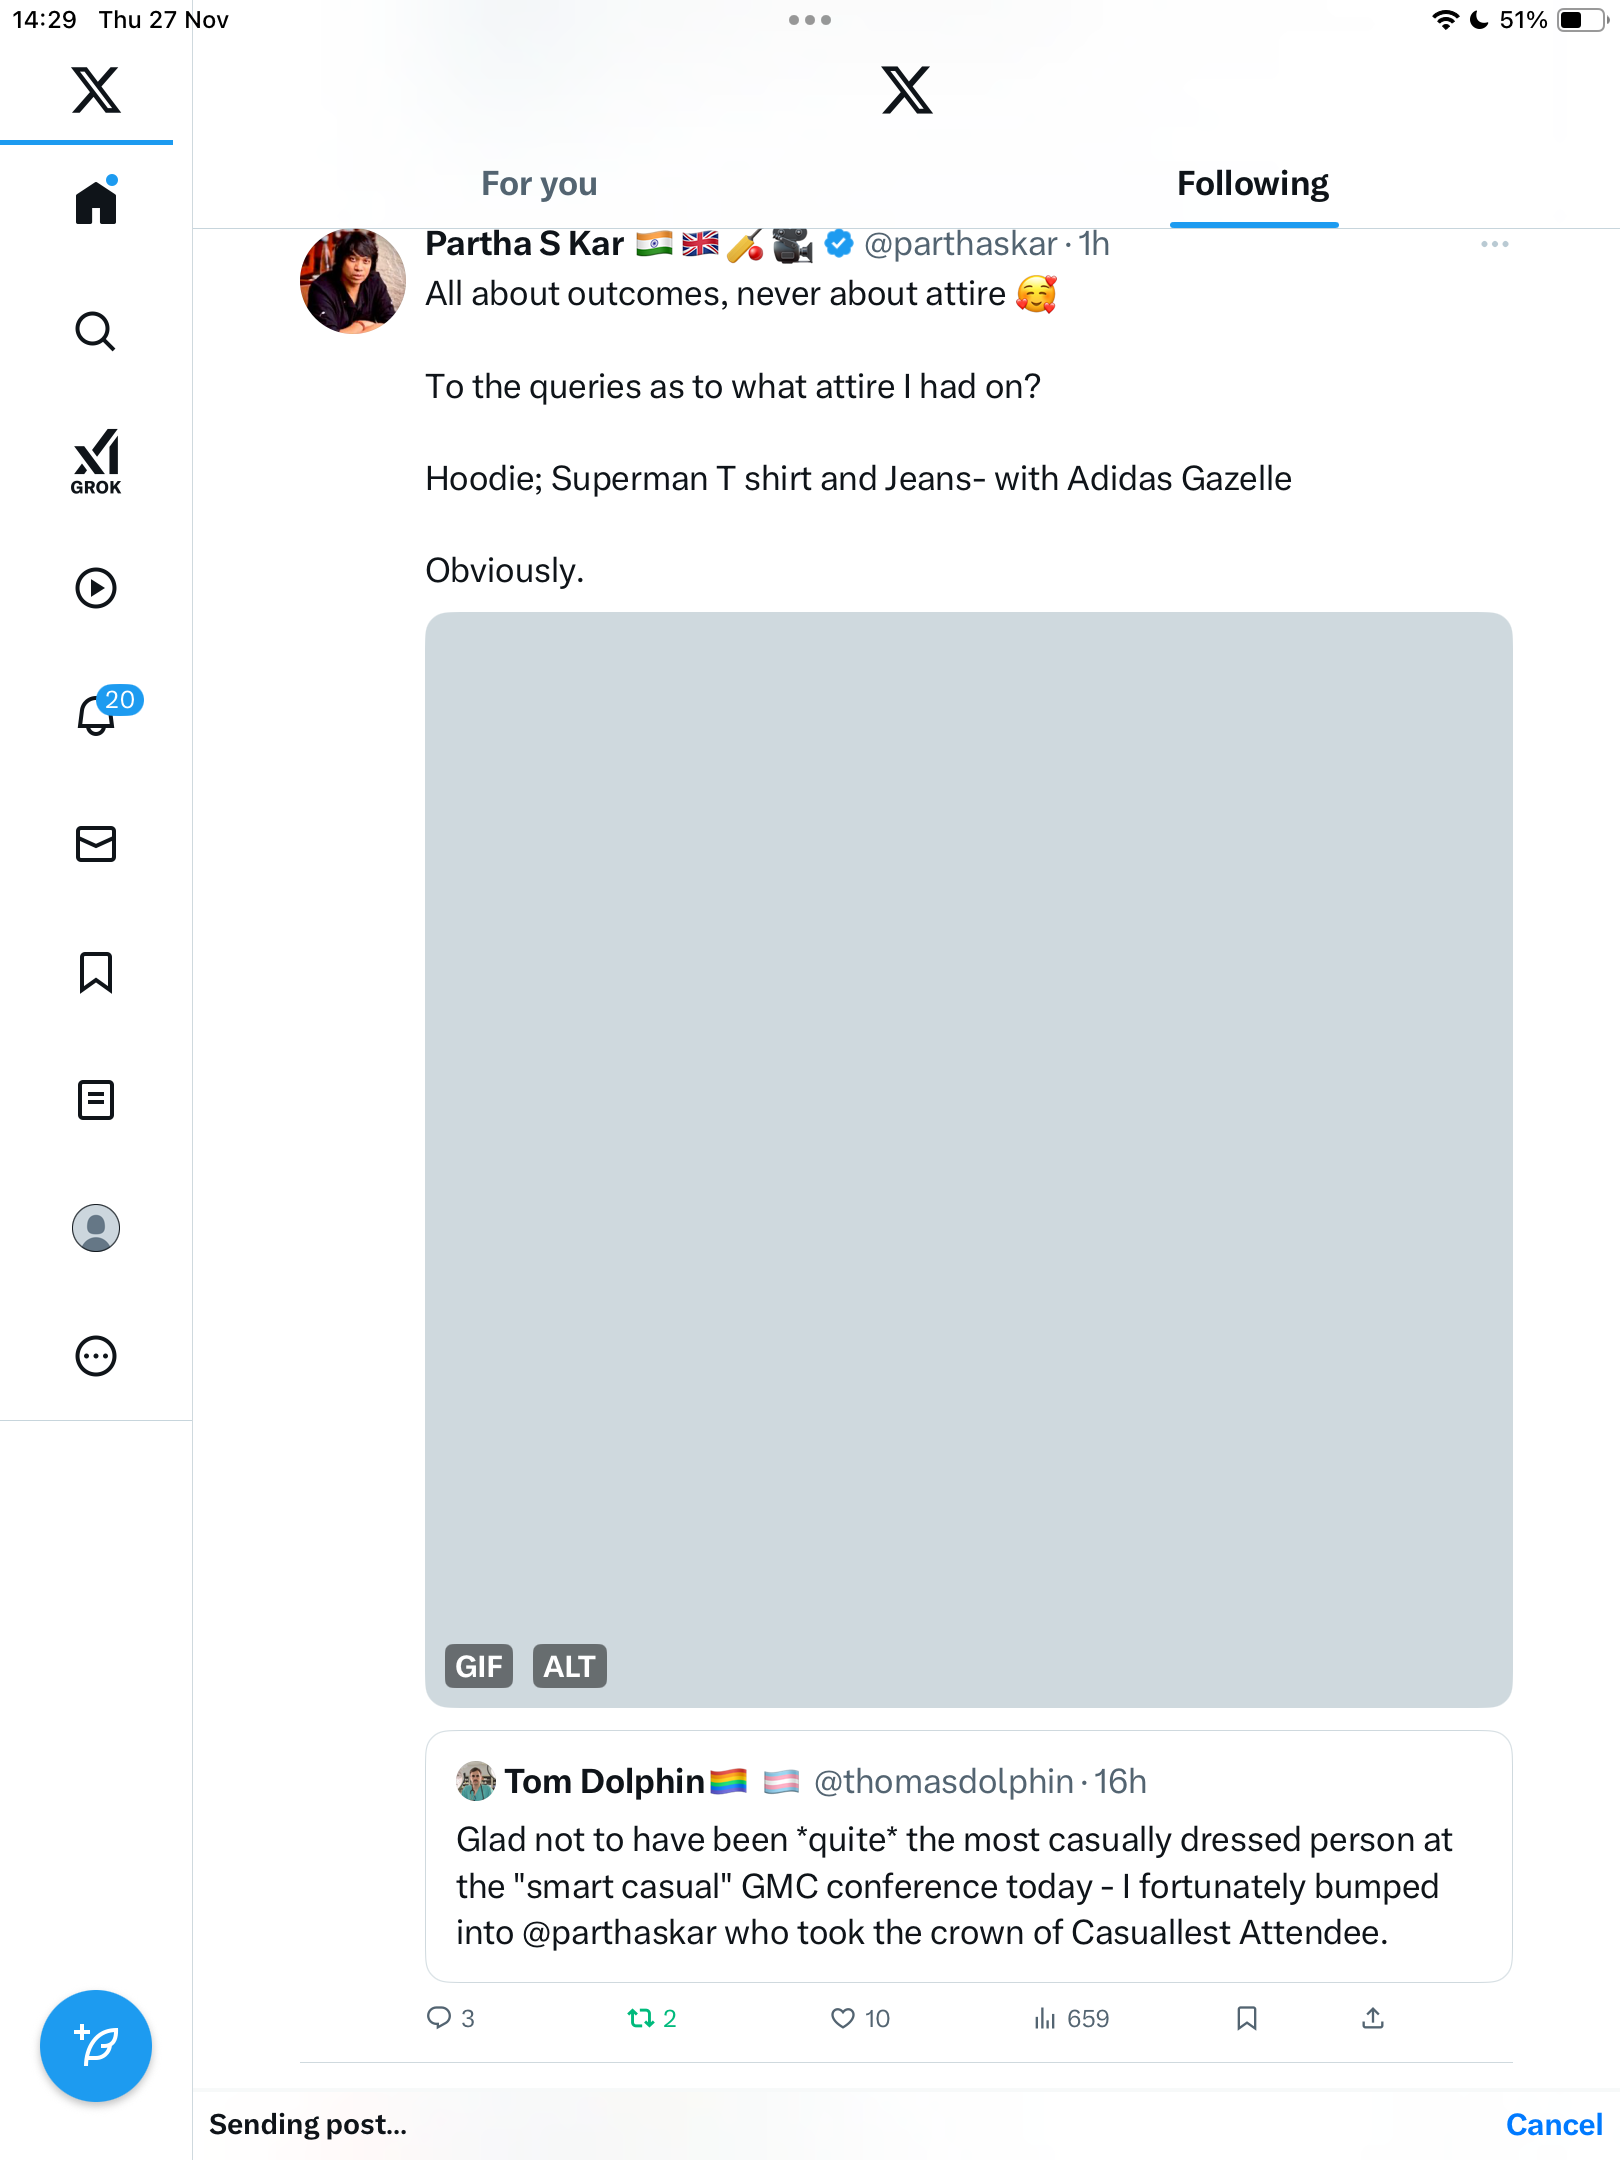Open the search magnifier icon
The image size is (1620, 2160).
coord(96,331)
